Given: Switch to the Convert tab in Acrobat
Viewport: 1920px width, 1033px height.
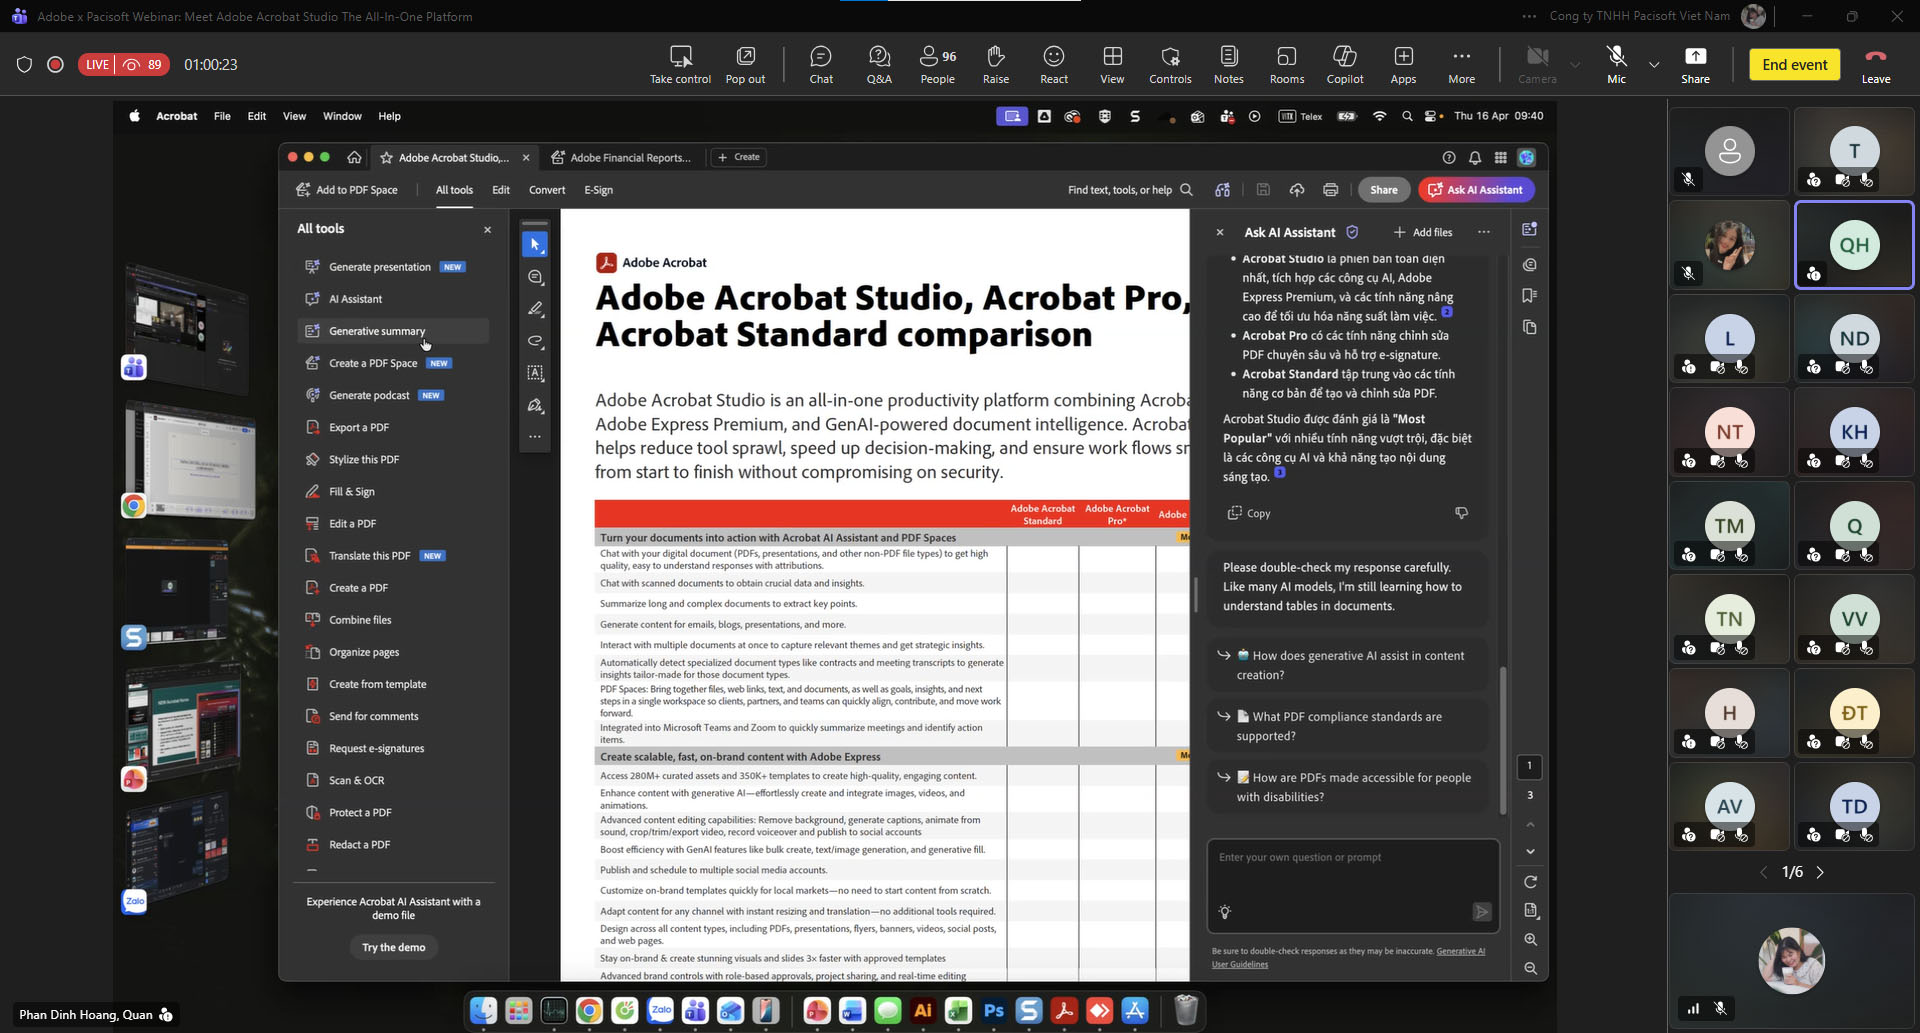Looking at the screenshot, I should pos(547,190).
